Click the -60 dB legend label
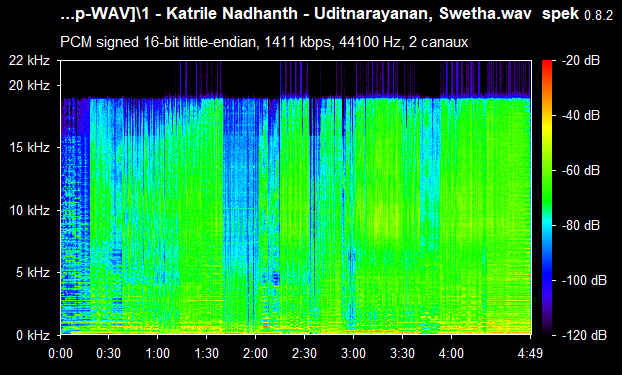 (582, 171)
